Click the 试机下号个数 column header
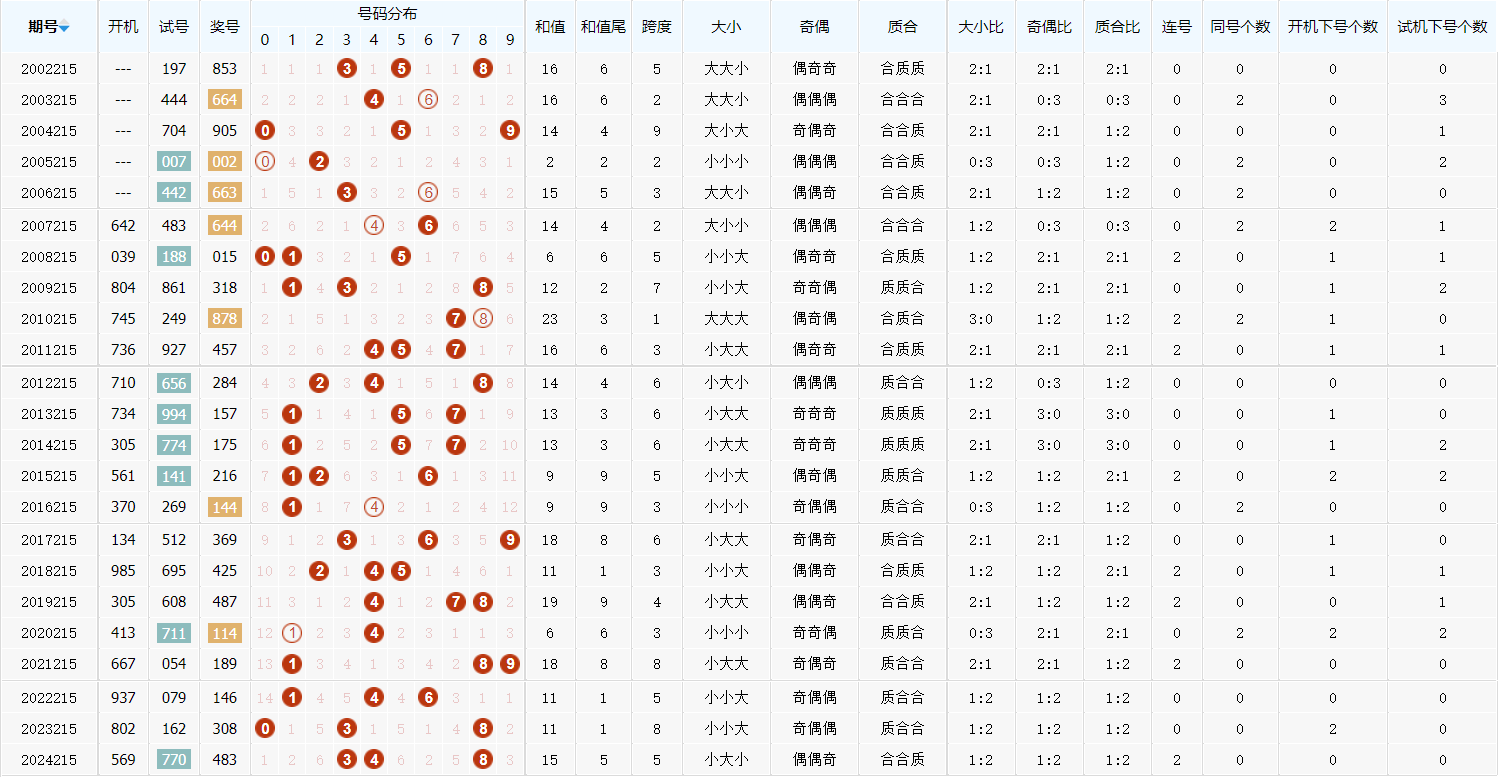 tap(1442, 27)
